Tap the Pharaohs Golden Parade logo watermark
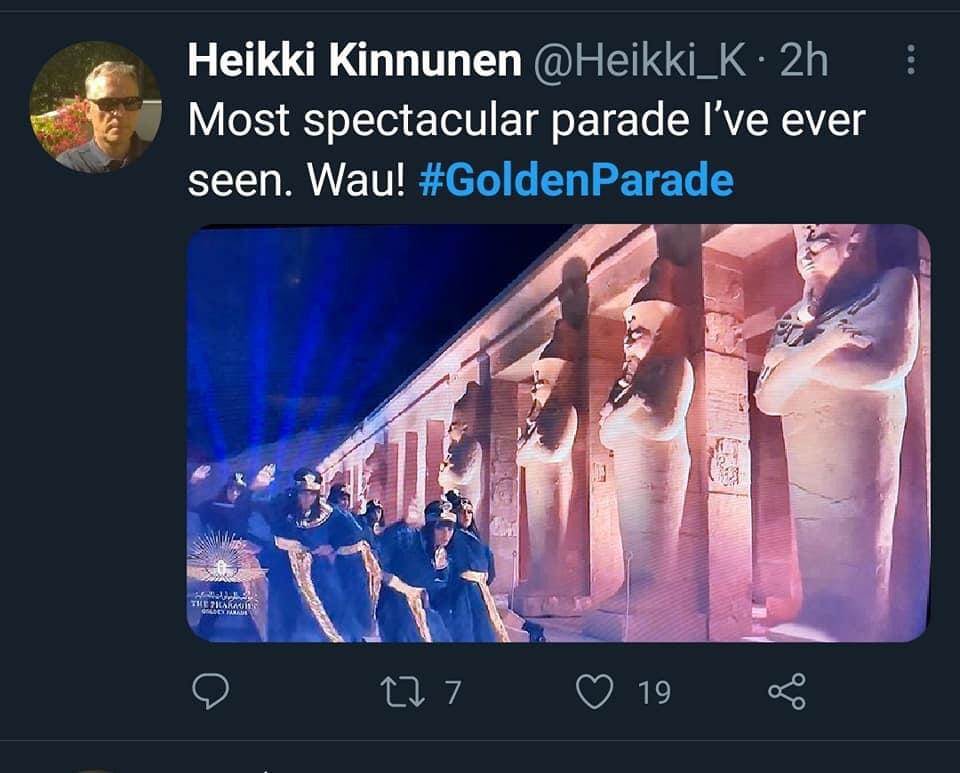 pyautogui.click(x=223, y=572)
